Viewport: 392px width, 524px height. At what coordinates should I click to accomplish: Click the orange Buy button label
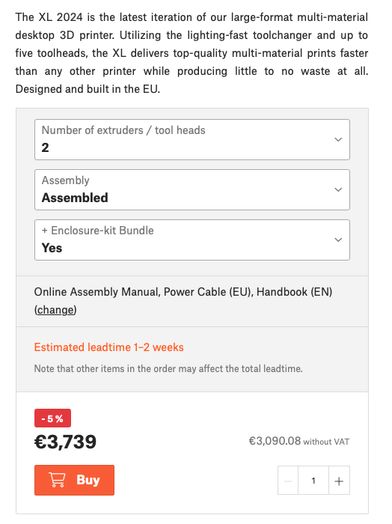click(88, 480)
